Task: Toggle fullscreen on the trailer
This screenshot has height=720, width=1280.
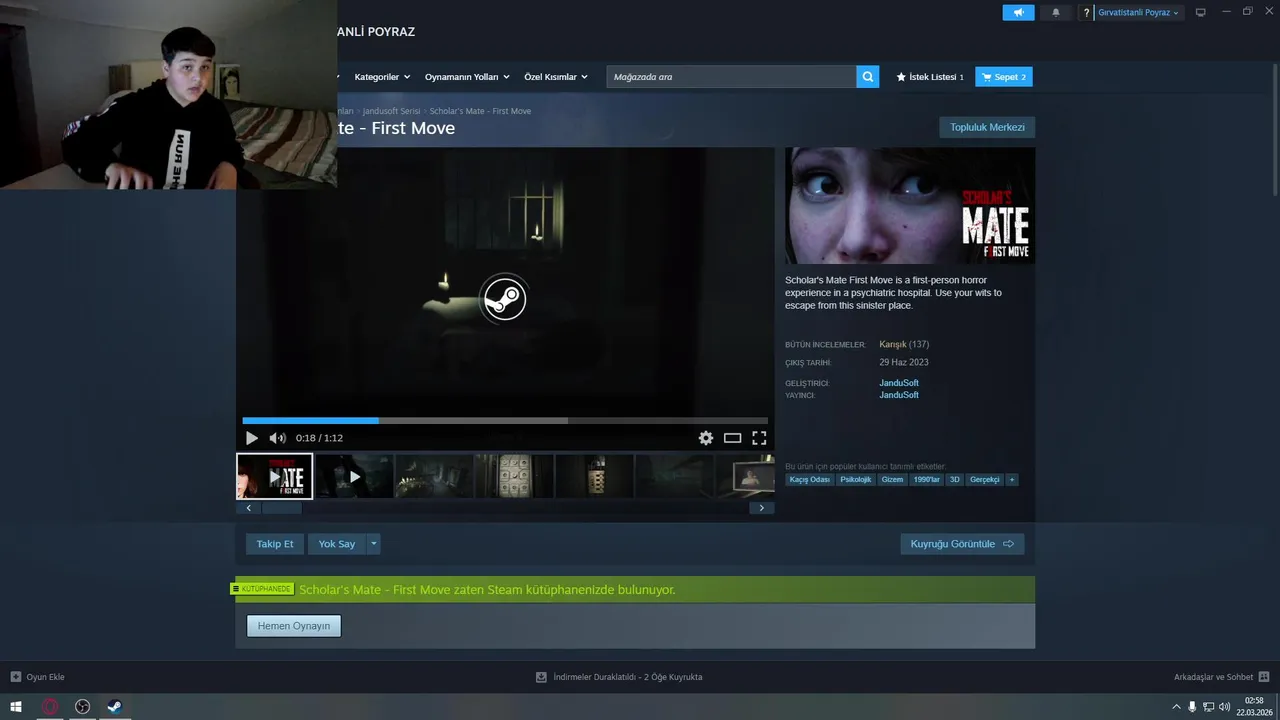Action: pos(759,438)
